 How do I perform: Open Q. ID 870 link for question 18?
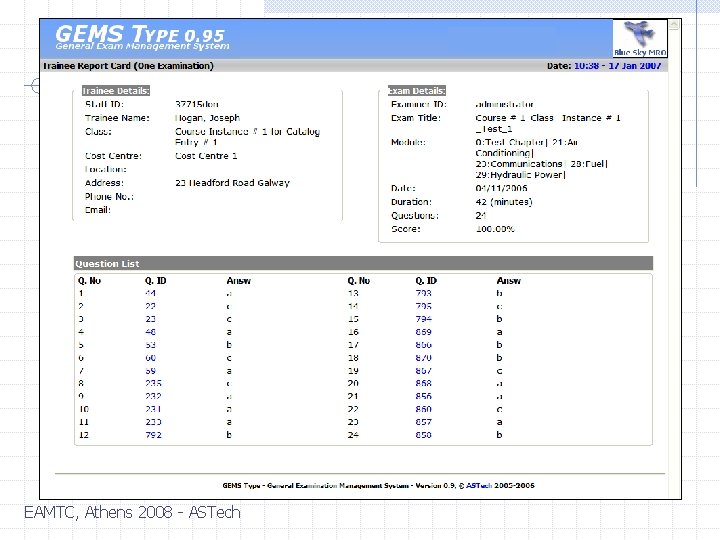coord(423,357)
